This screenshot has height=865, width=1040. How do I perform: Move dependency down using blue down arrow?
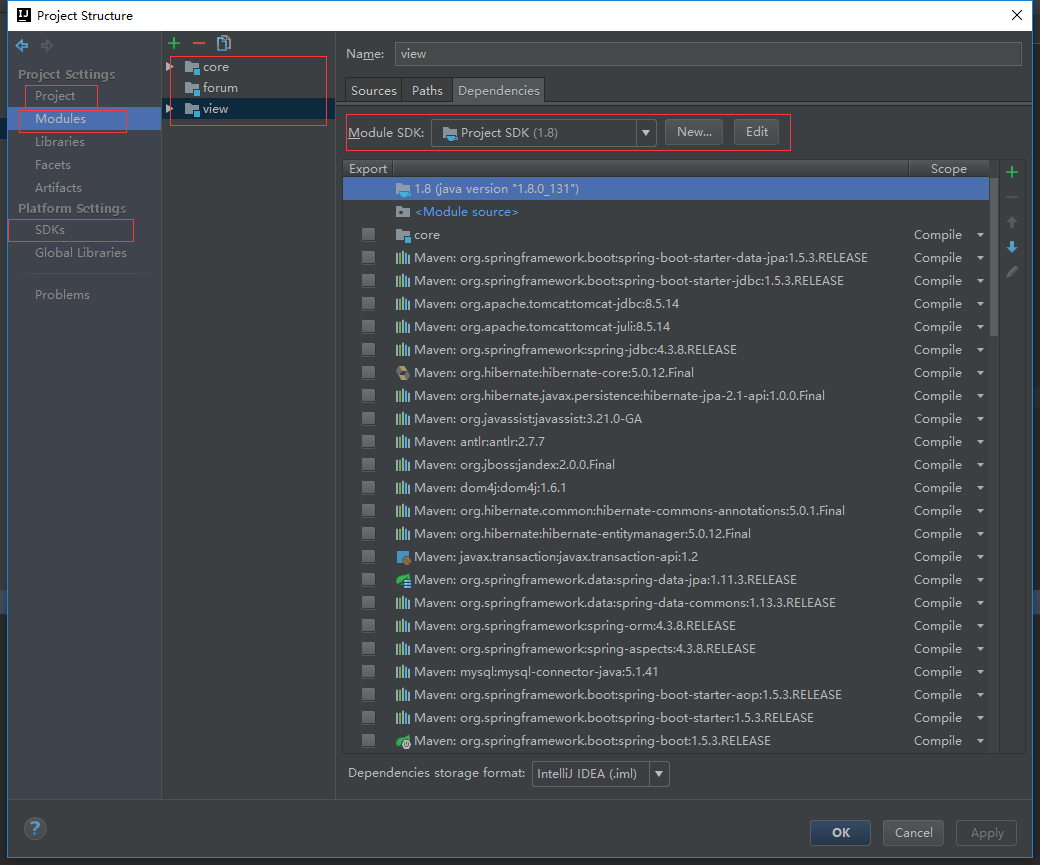[1011, 247]
